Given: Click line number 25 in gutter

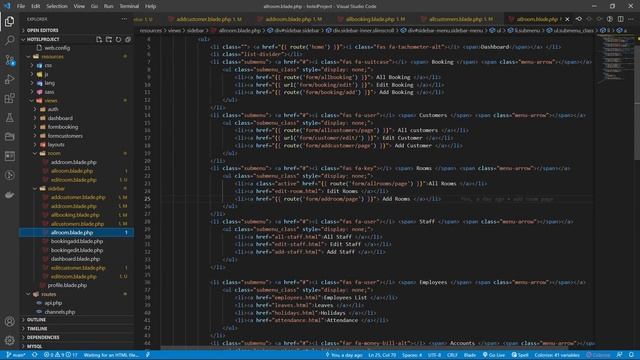Looking at the screenshot, I should [147, 199].
